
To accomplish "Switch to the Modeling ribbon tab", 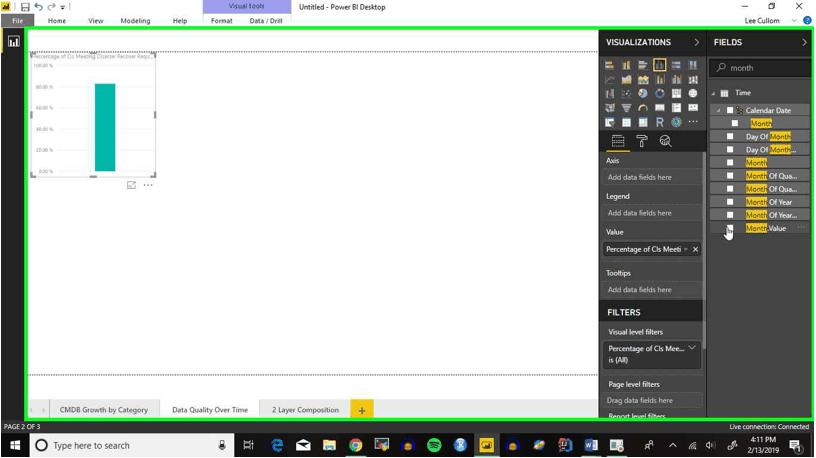I will [x=135, y=21].
